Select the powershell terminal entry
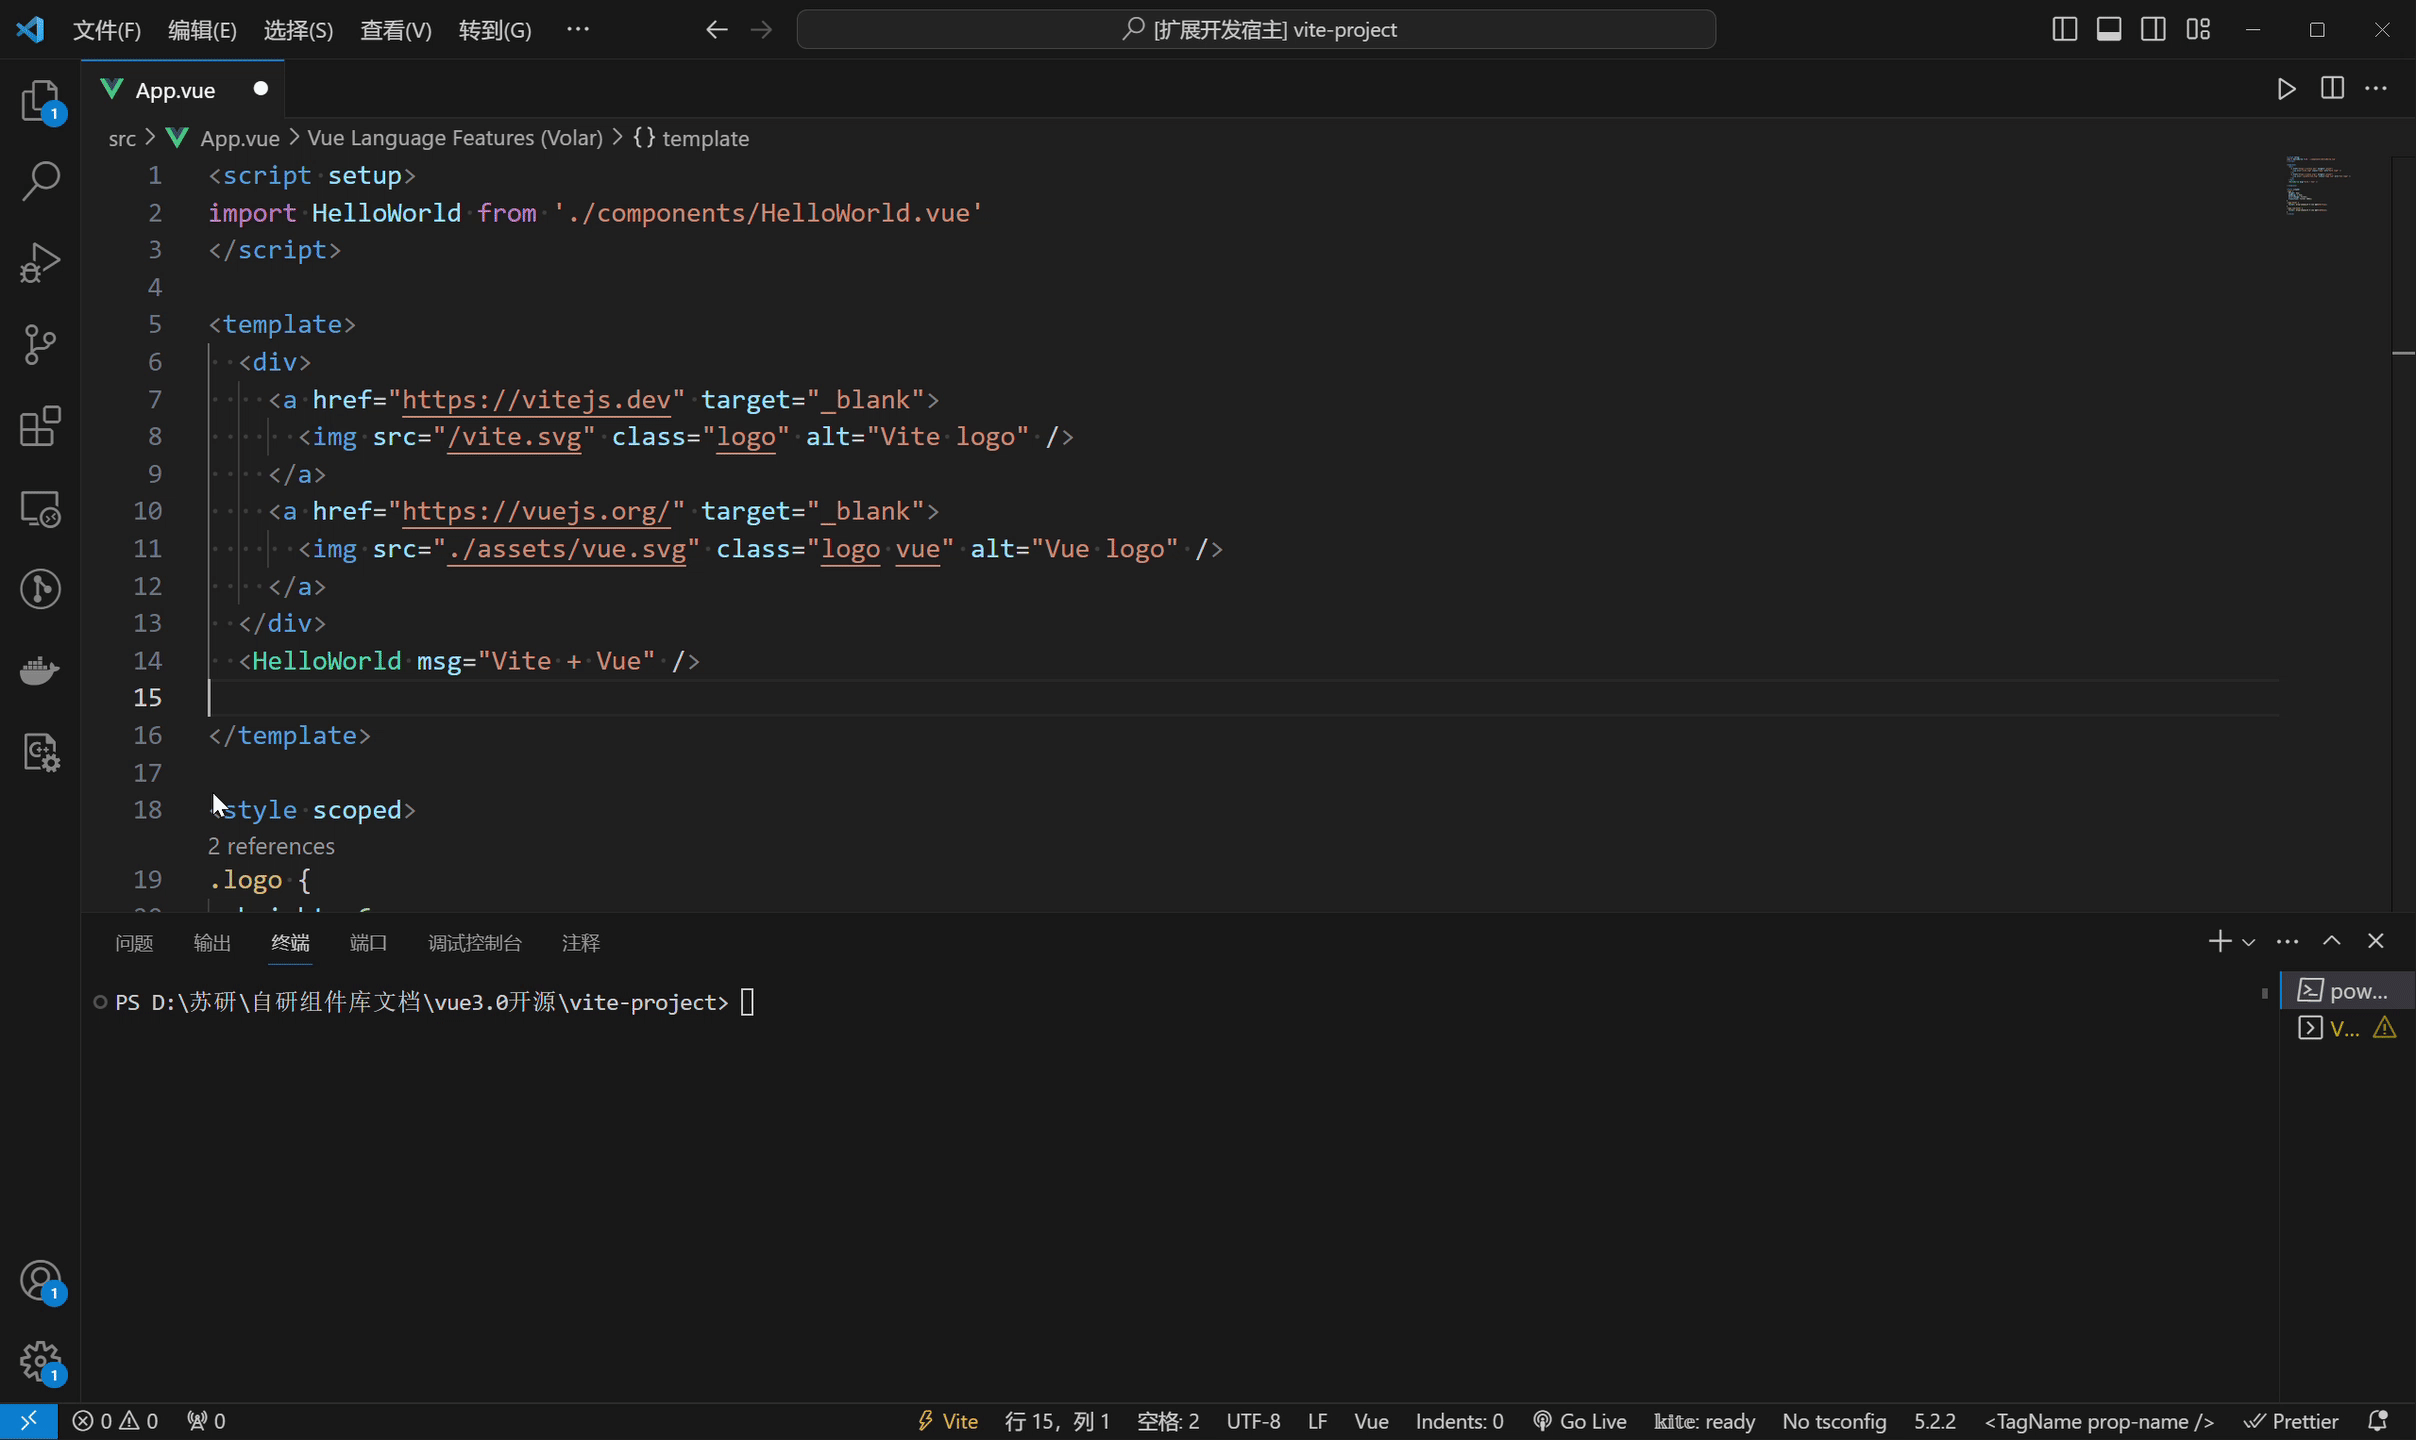 [x=2347, y=991]
